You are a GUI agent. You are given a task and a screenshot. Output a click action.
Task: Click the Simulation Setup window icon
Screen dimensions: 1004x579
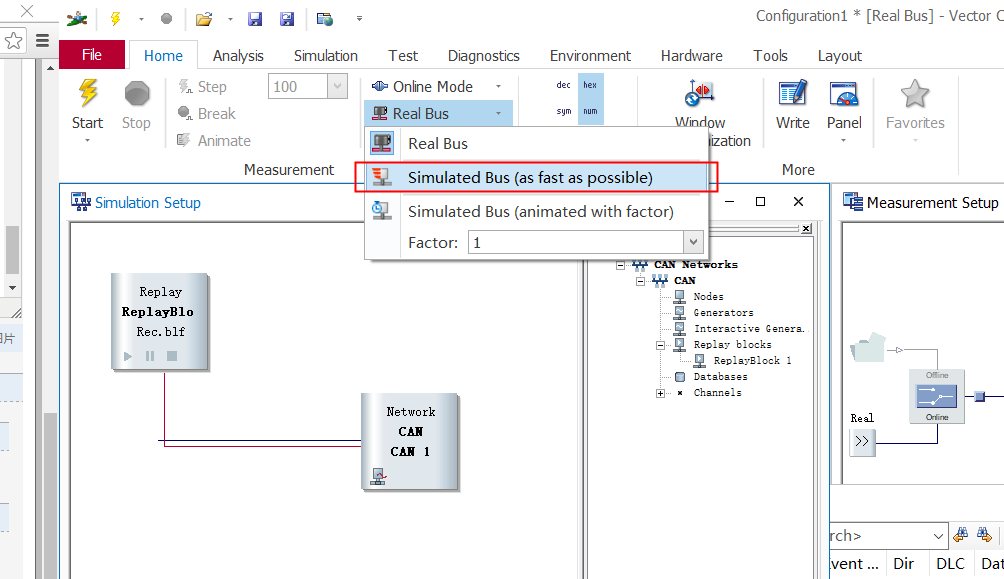(x=81, y=202)
